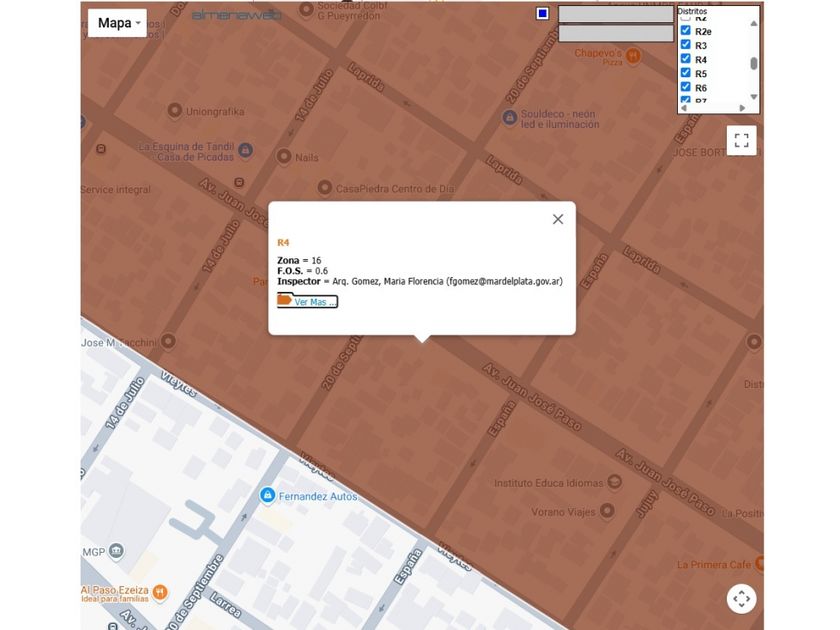The width and height of the screenshot is (840, 630).
Task: Click the pan/location control icon
Action: pos(741,598)
